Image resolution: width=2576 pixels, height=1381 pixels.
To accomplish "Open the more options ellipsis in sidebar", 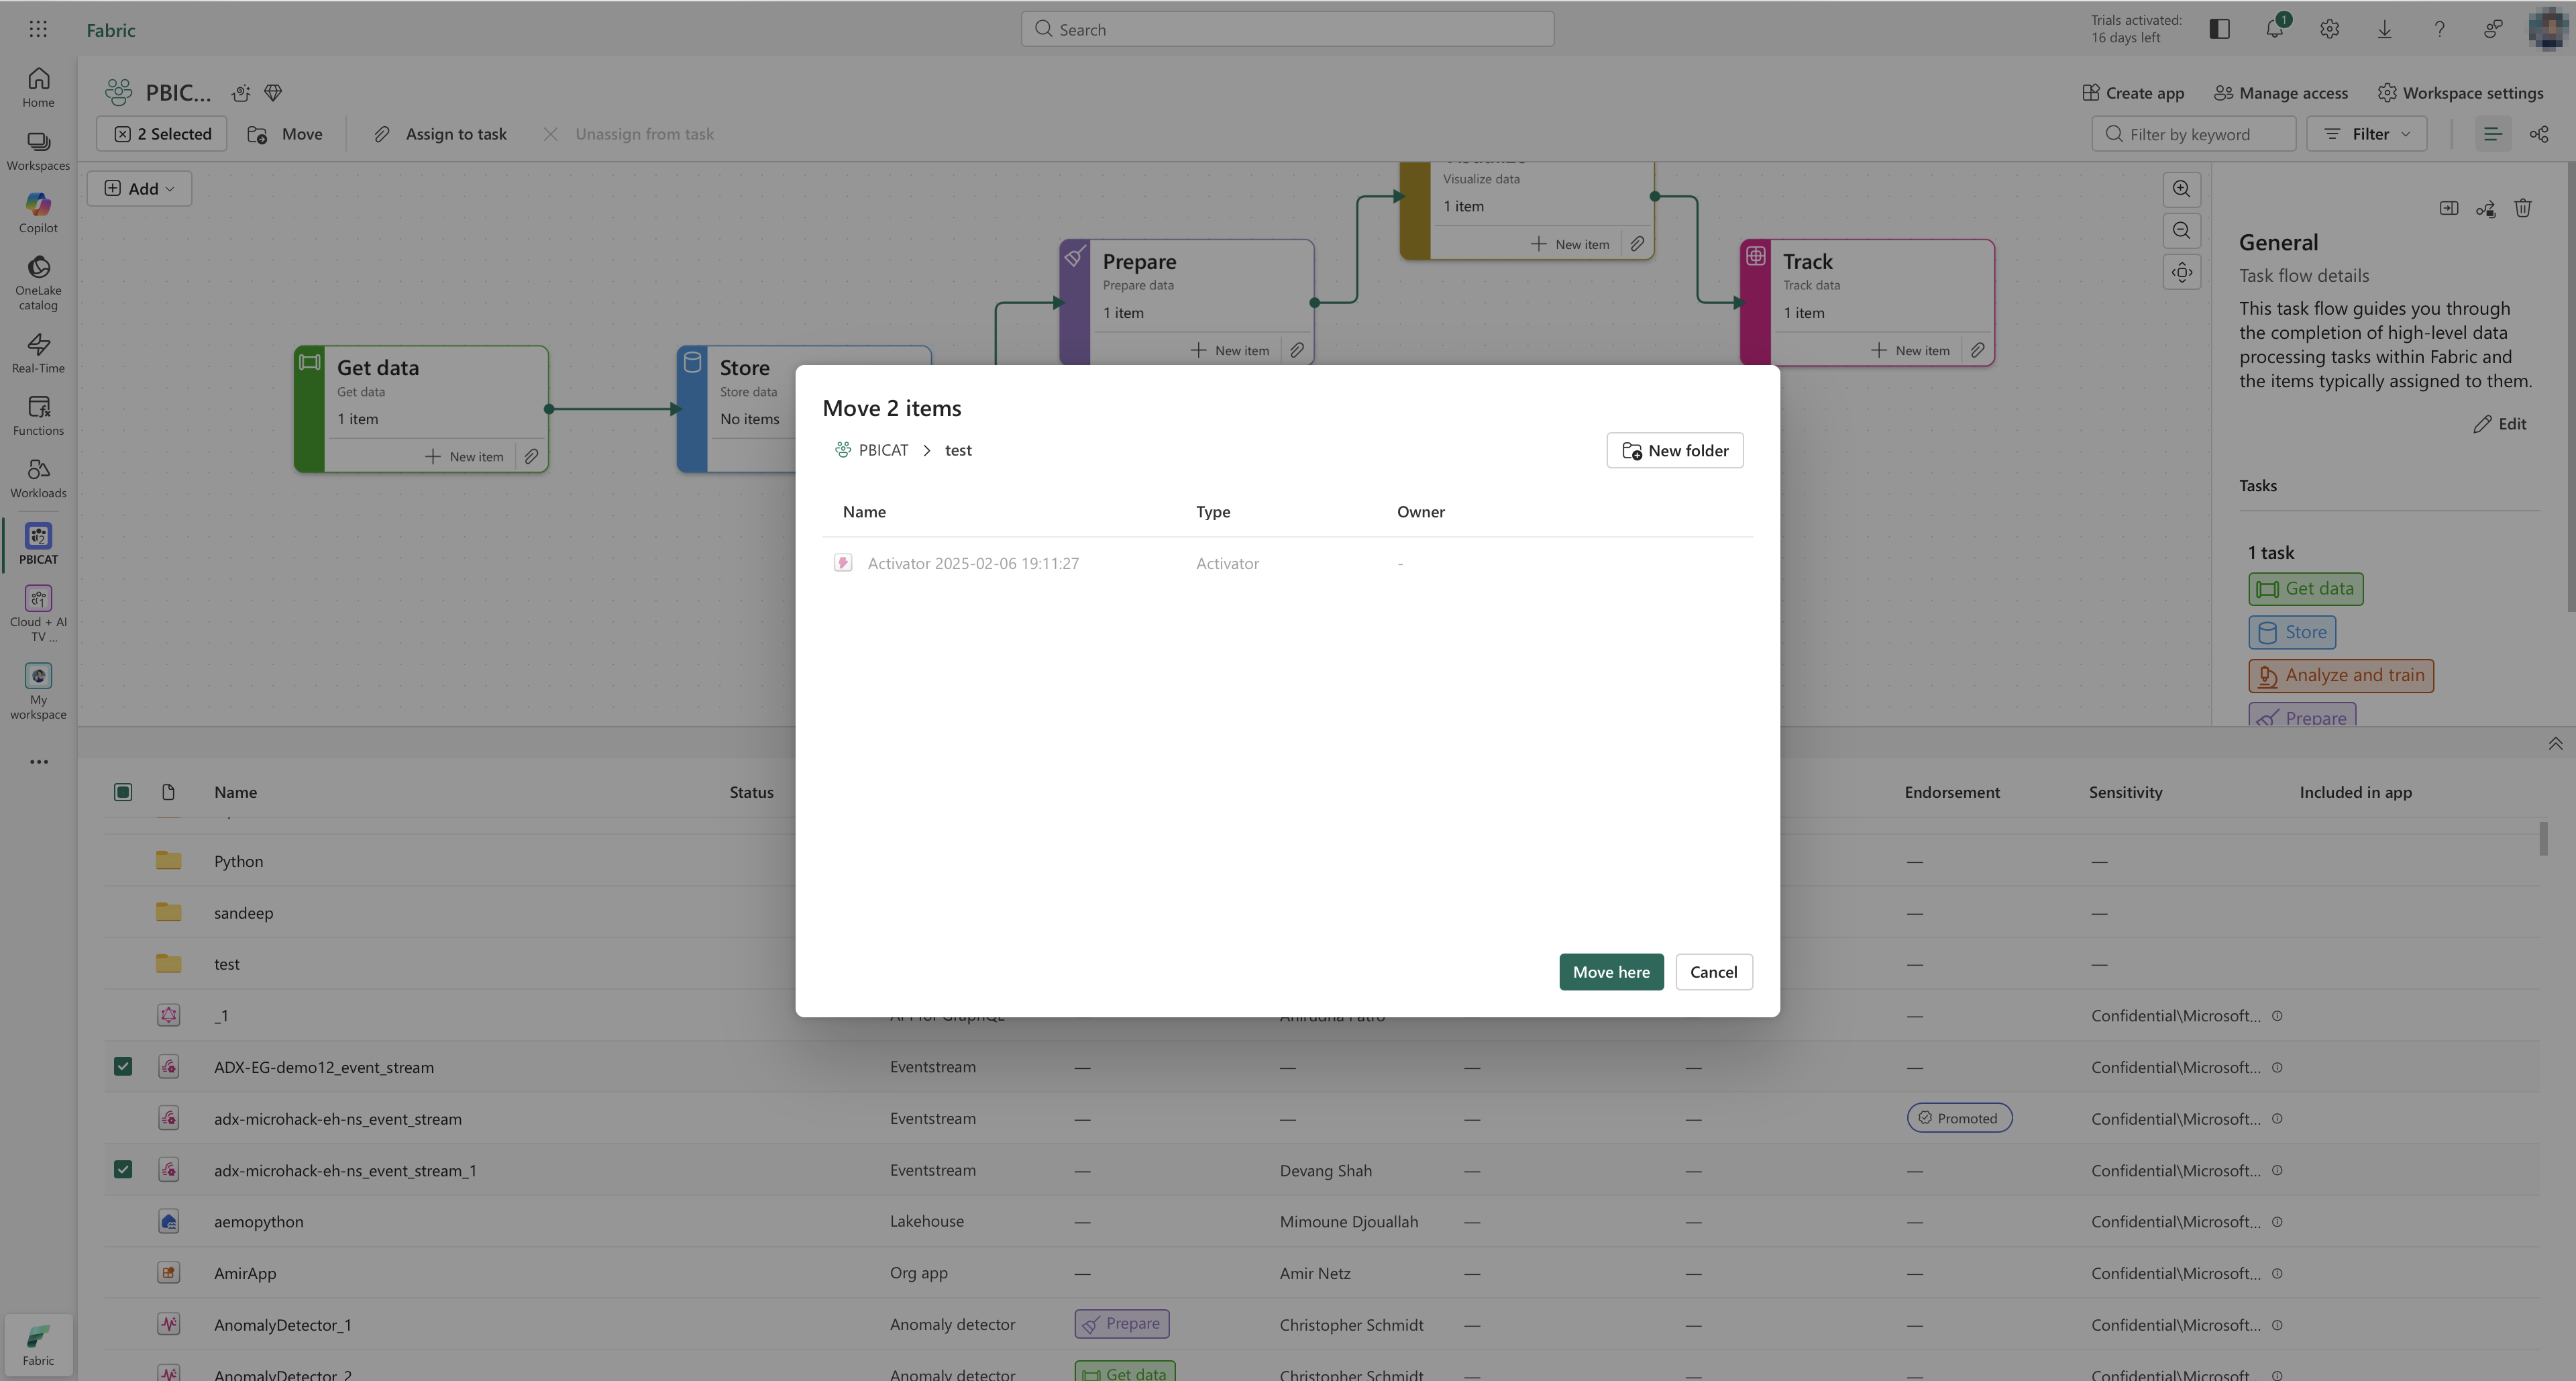I will click(x=38, y=762).
